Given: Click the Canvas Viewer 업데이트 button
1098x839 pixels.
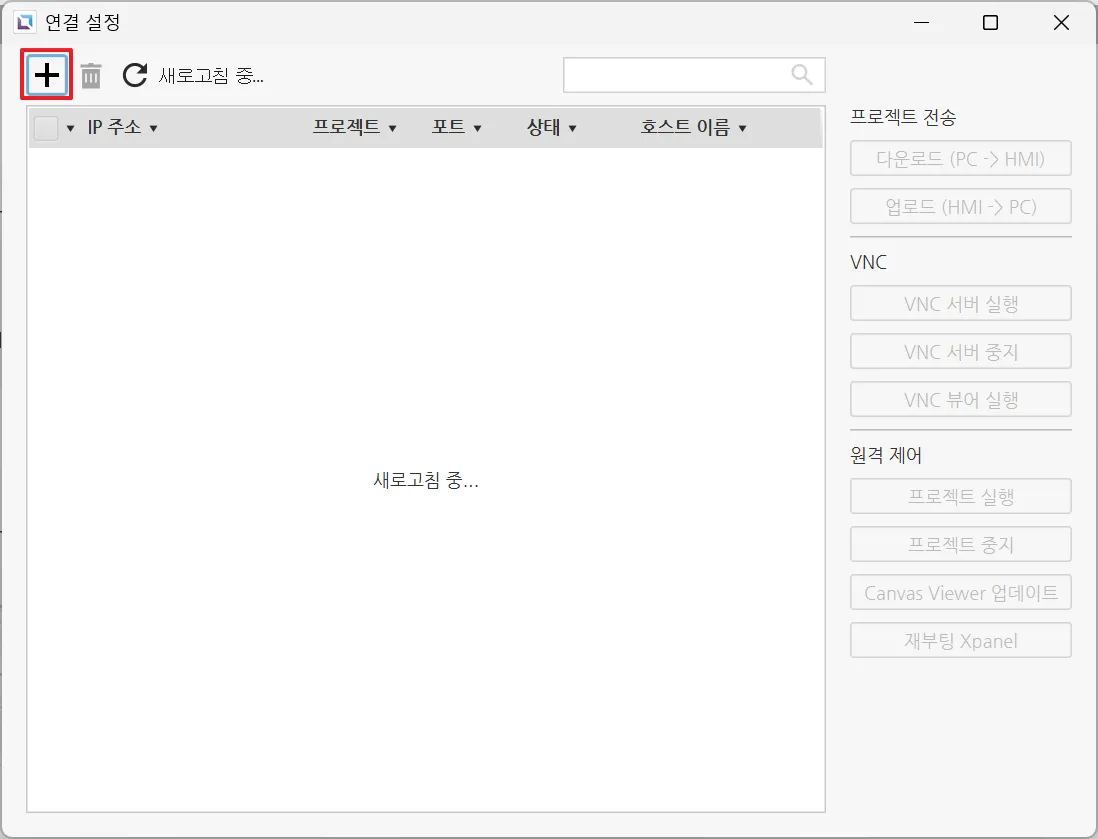Looking at the screenshot, I should click(960, 592).
